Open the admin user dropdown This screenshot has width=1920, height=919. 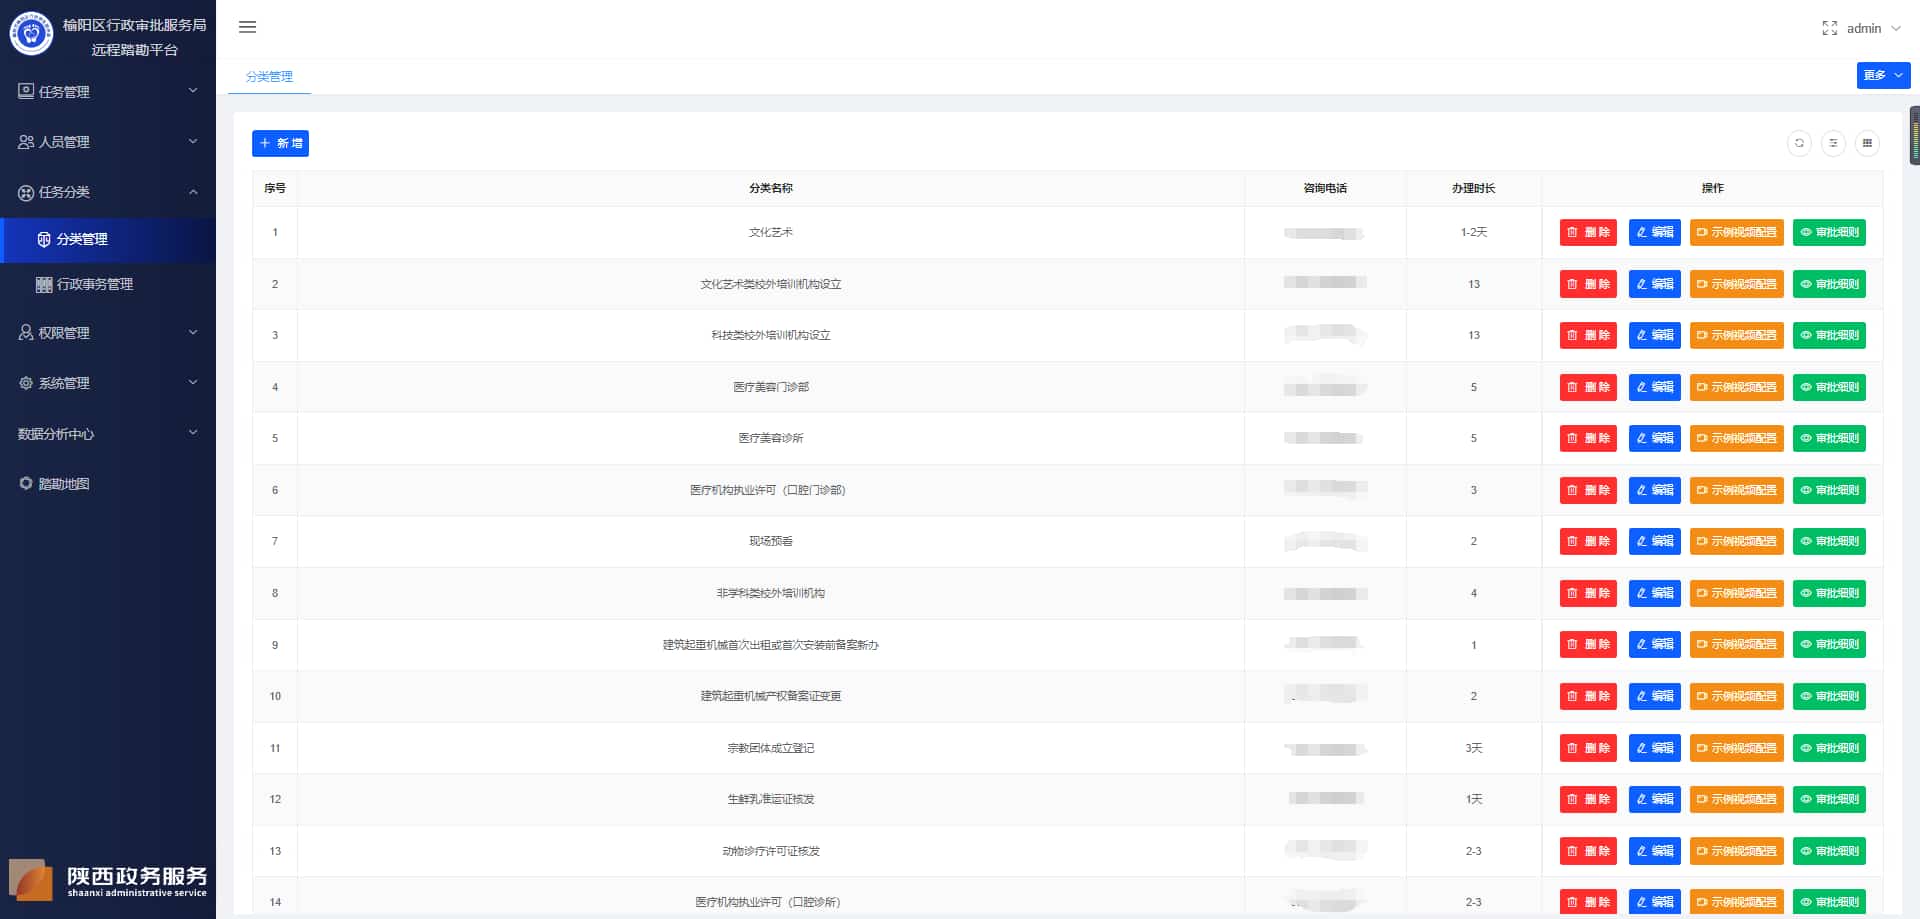tap(1873, 28)
